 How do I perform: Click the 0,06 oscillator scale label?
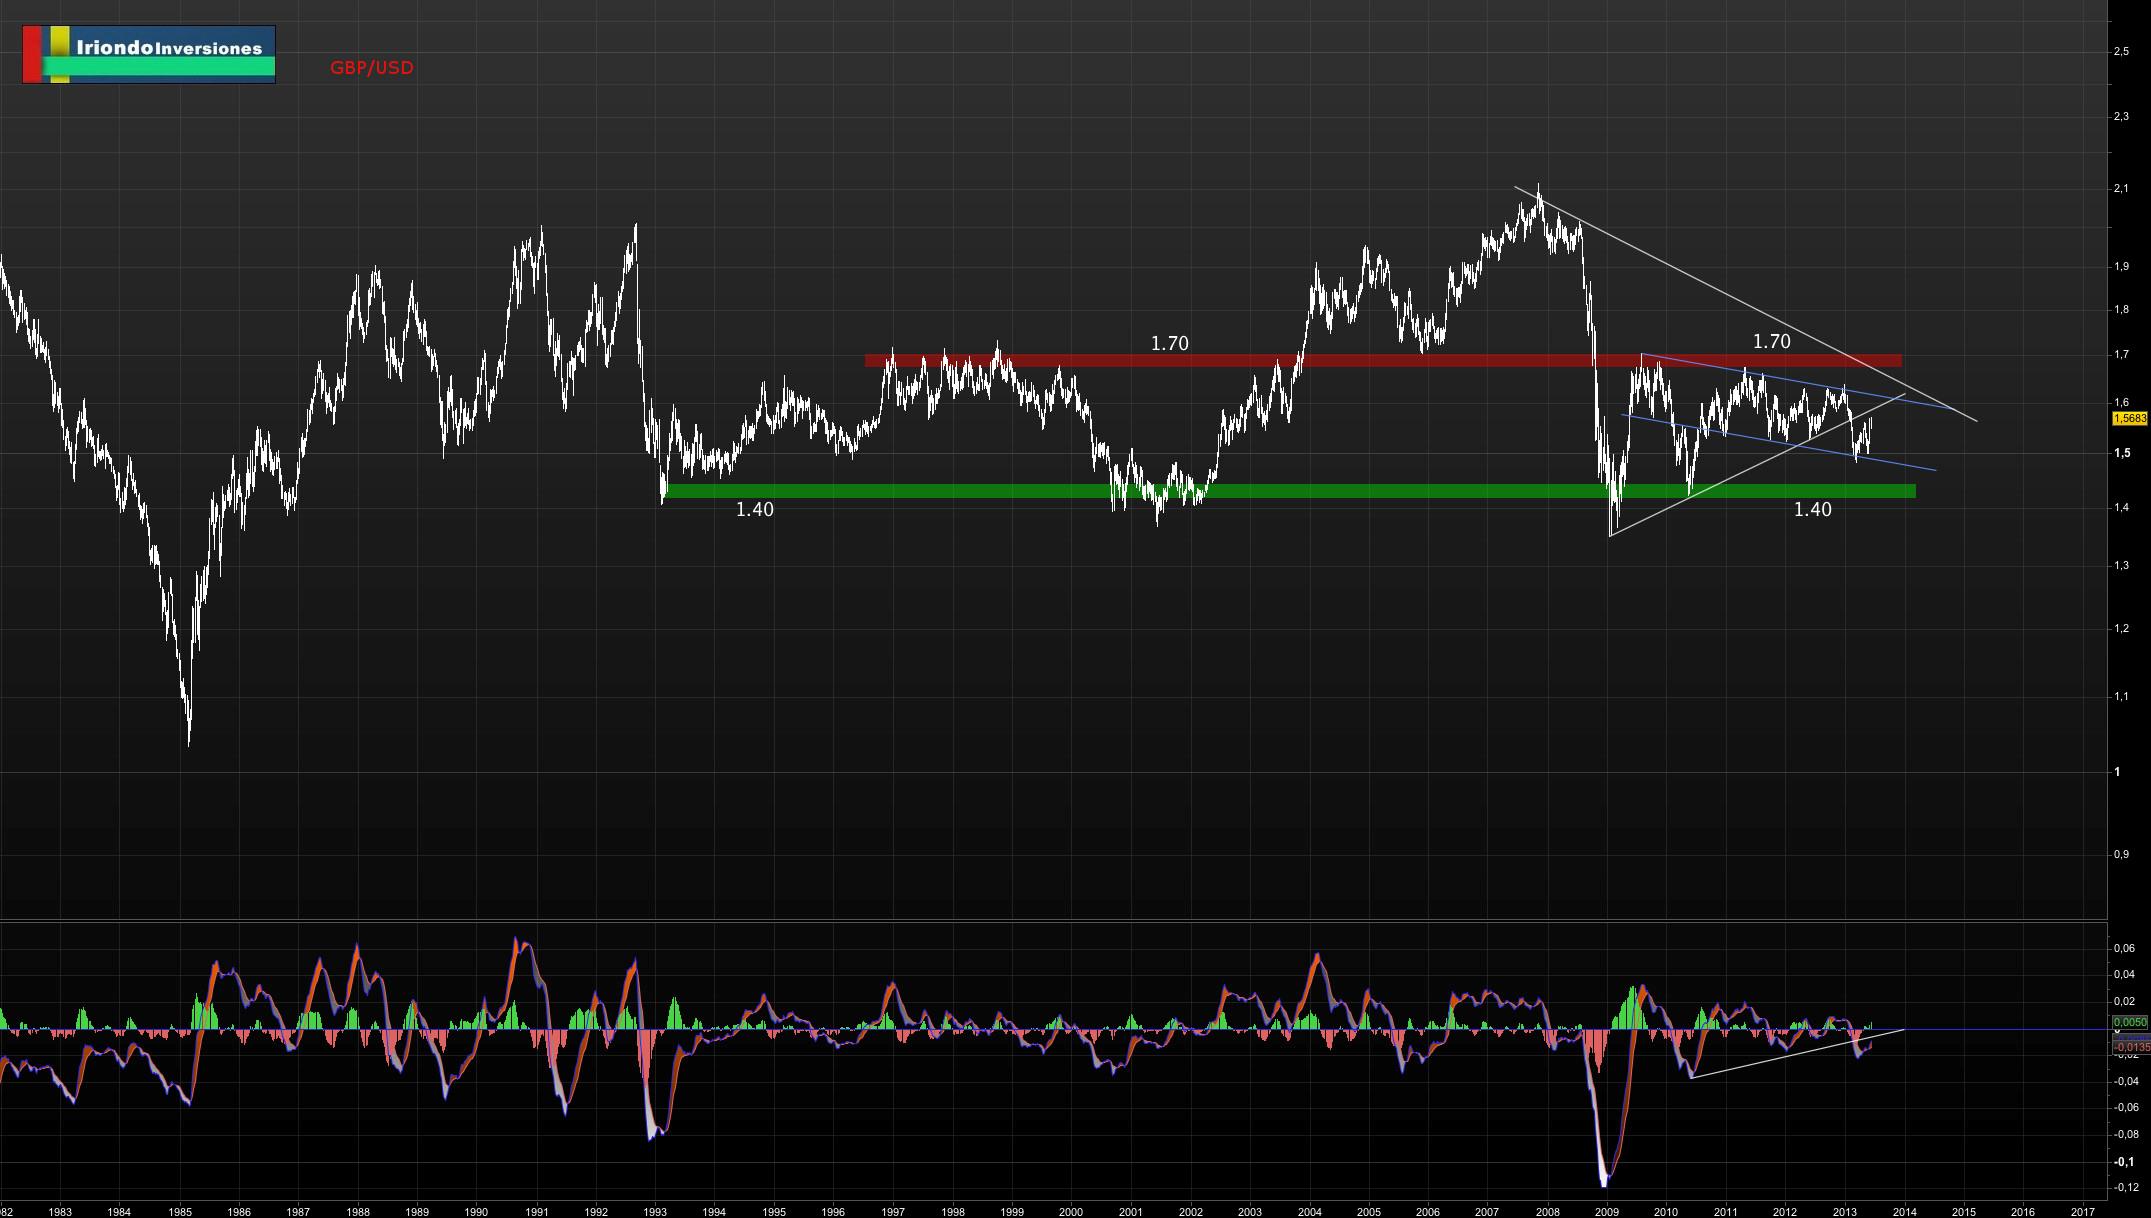click(2122, 948)
